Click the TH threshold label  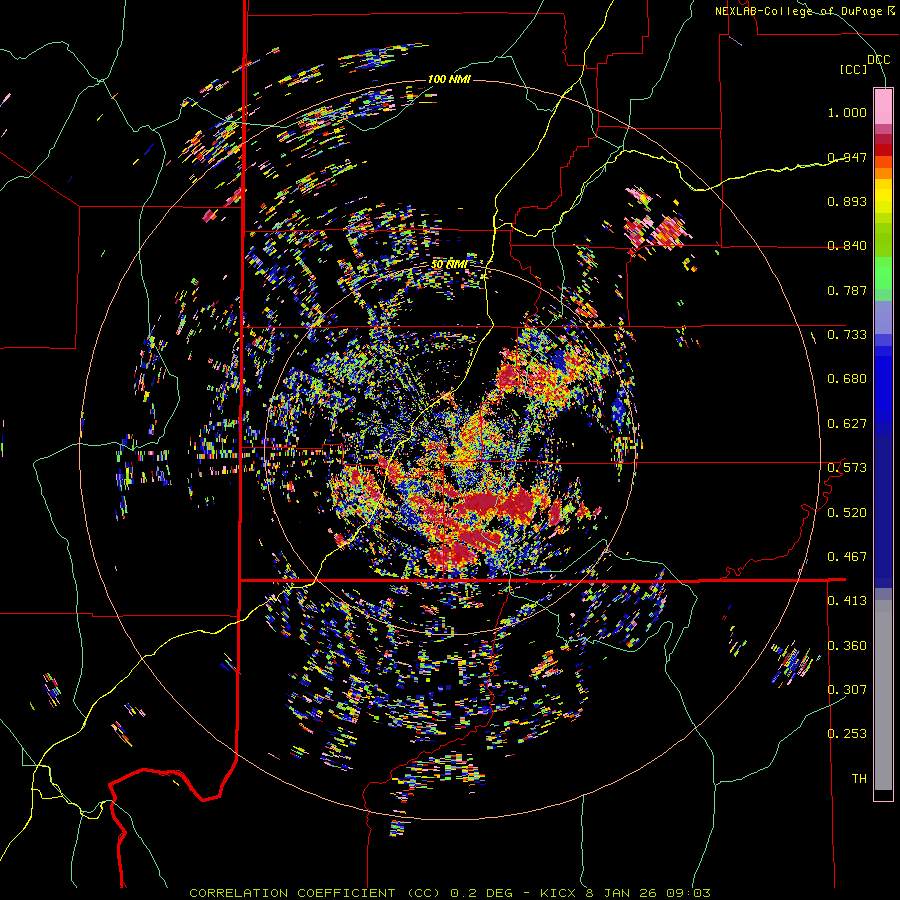pos(859,779)
